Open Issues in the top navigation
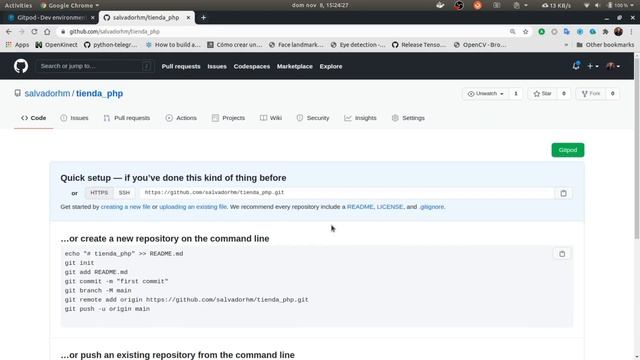 point(217,66)
